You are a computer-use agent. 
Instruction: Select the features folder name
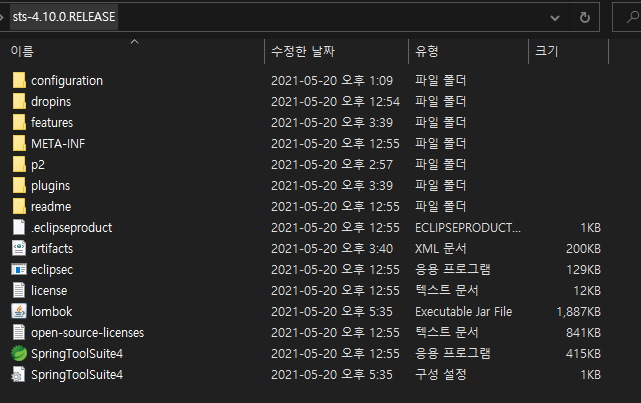click(52, 123)
